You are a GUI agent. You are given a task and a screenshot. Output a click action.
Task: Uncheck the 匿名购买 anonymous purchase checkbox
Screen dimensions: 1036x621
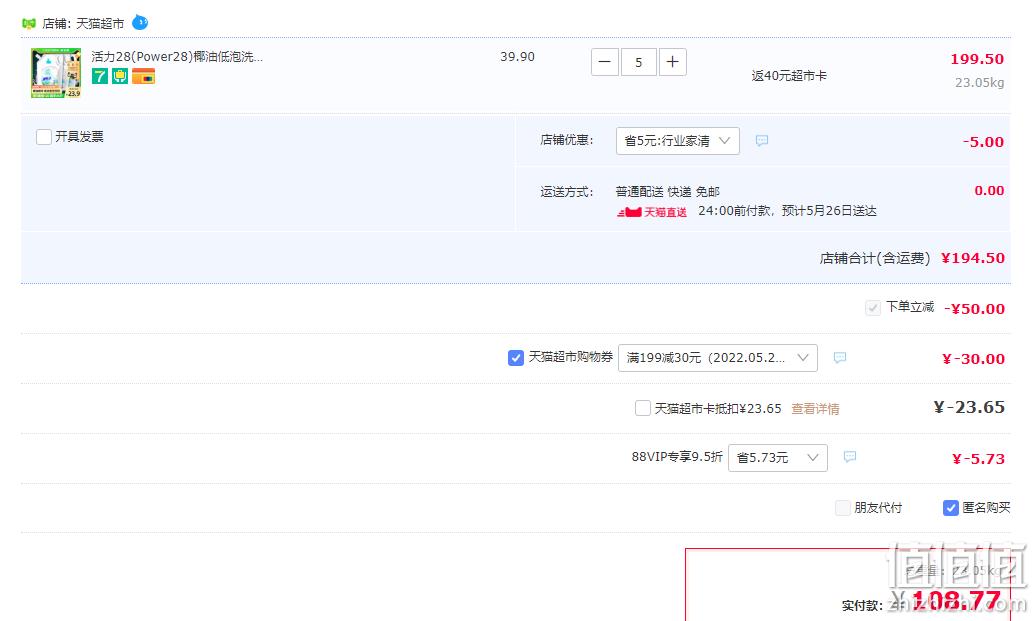pyautogui.click(x=951, y=507)
